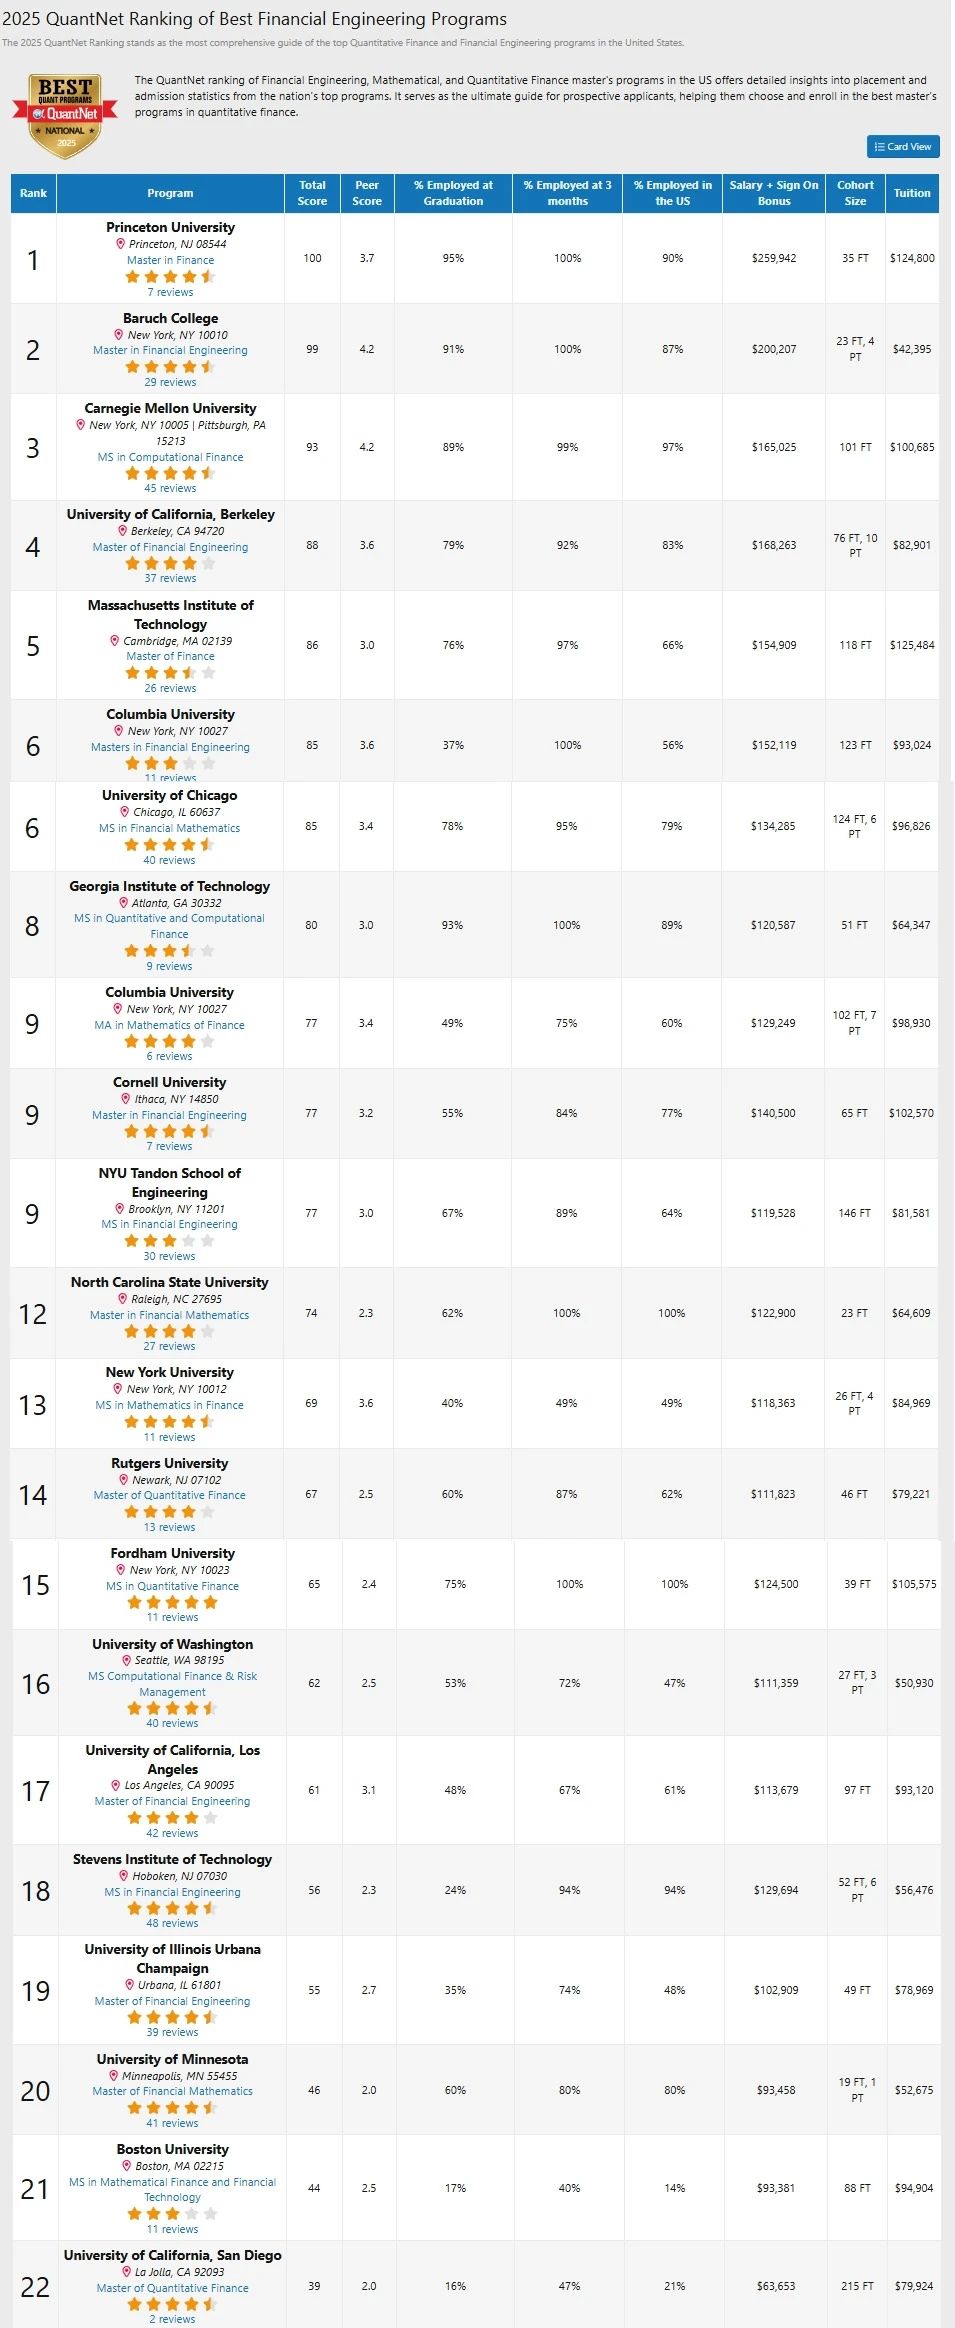Viewport: 955px width, 2328px height.
Task: Click the star rating for University of Chicago
Action: click(169, 844)
